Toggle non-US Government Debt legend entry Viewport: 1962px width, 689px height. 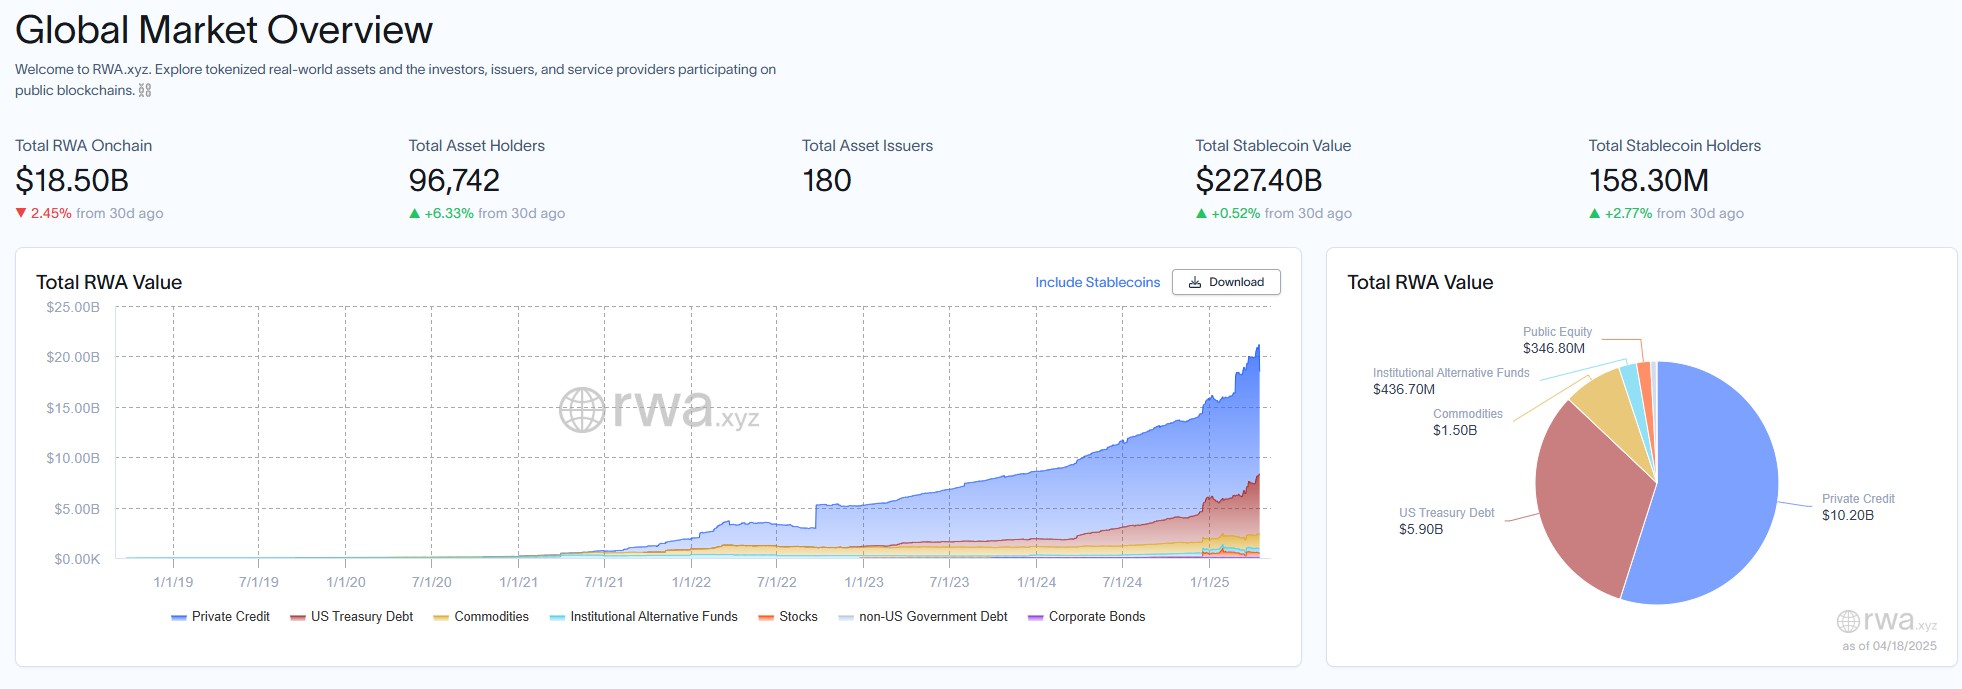[x=922, y=617]
